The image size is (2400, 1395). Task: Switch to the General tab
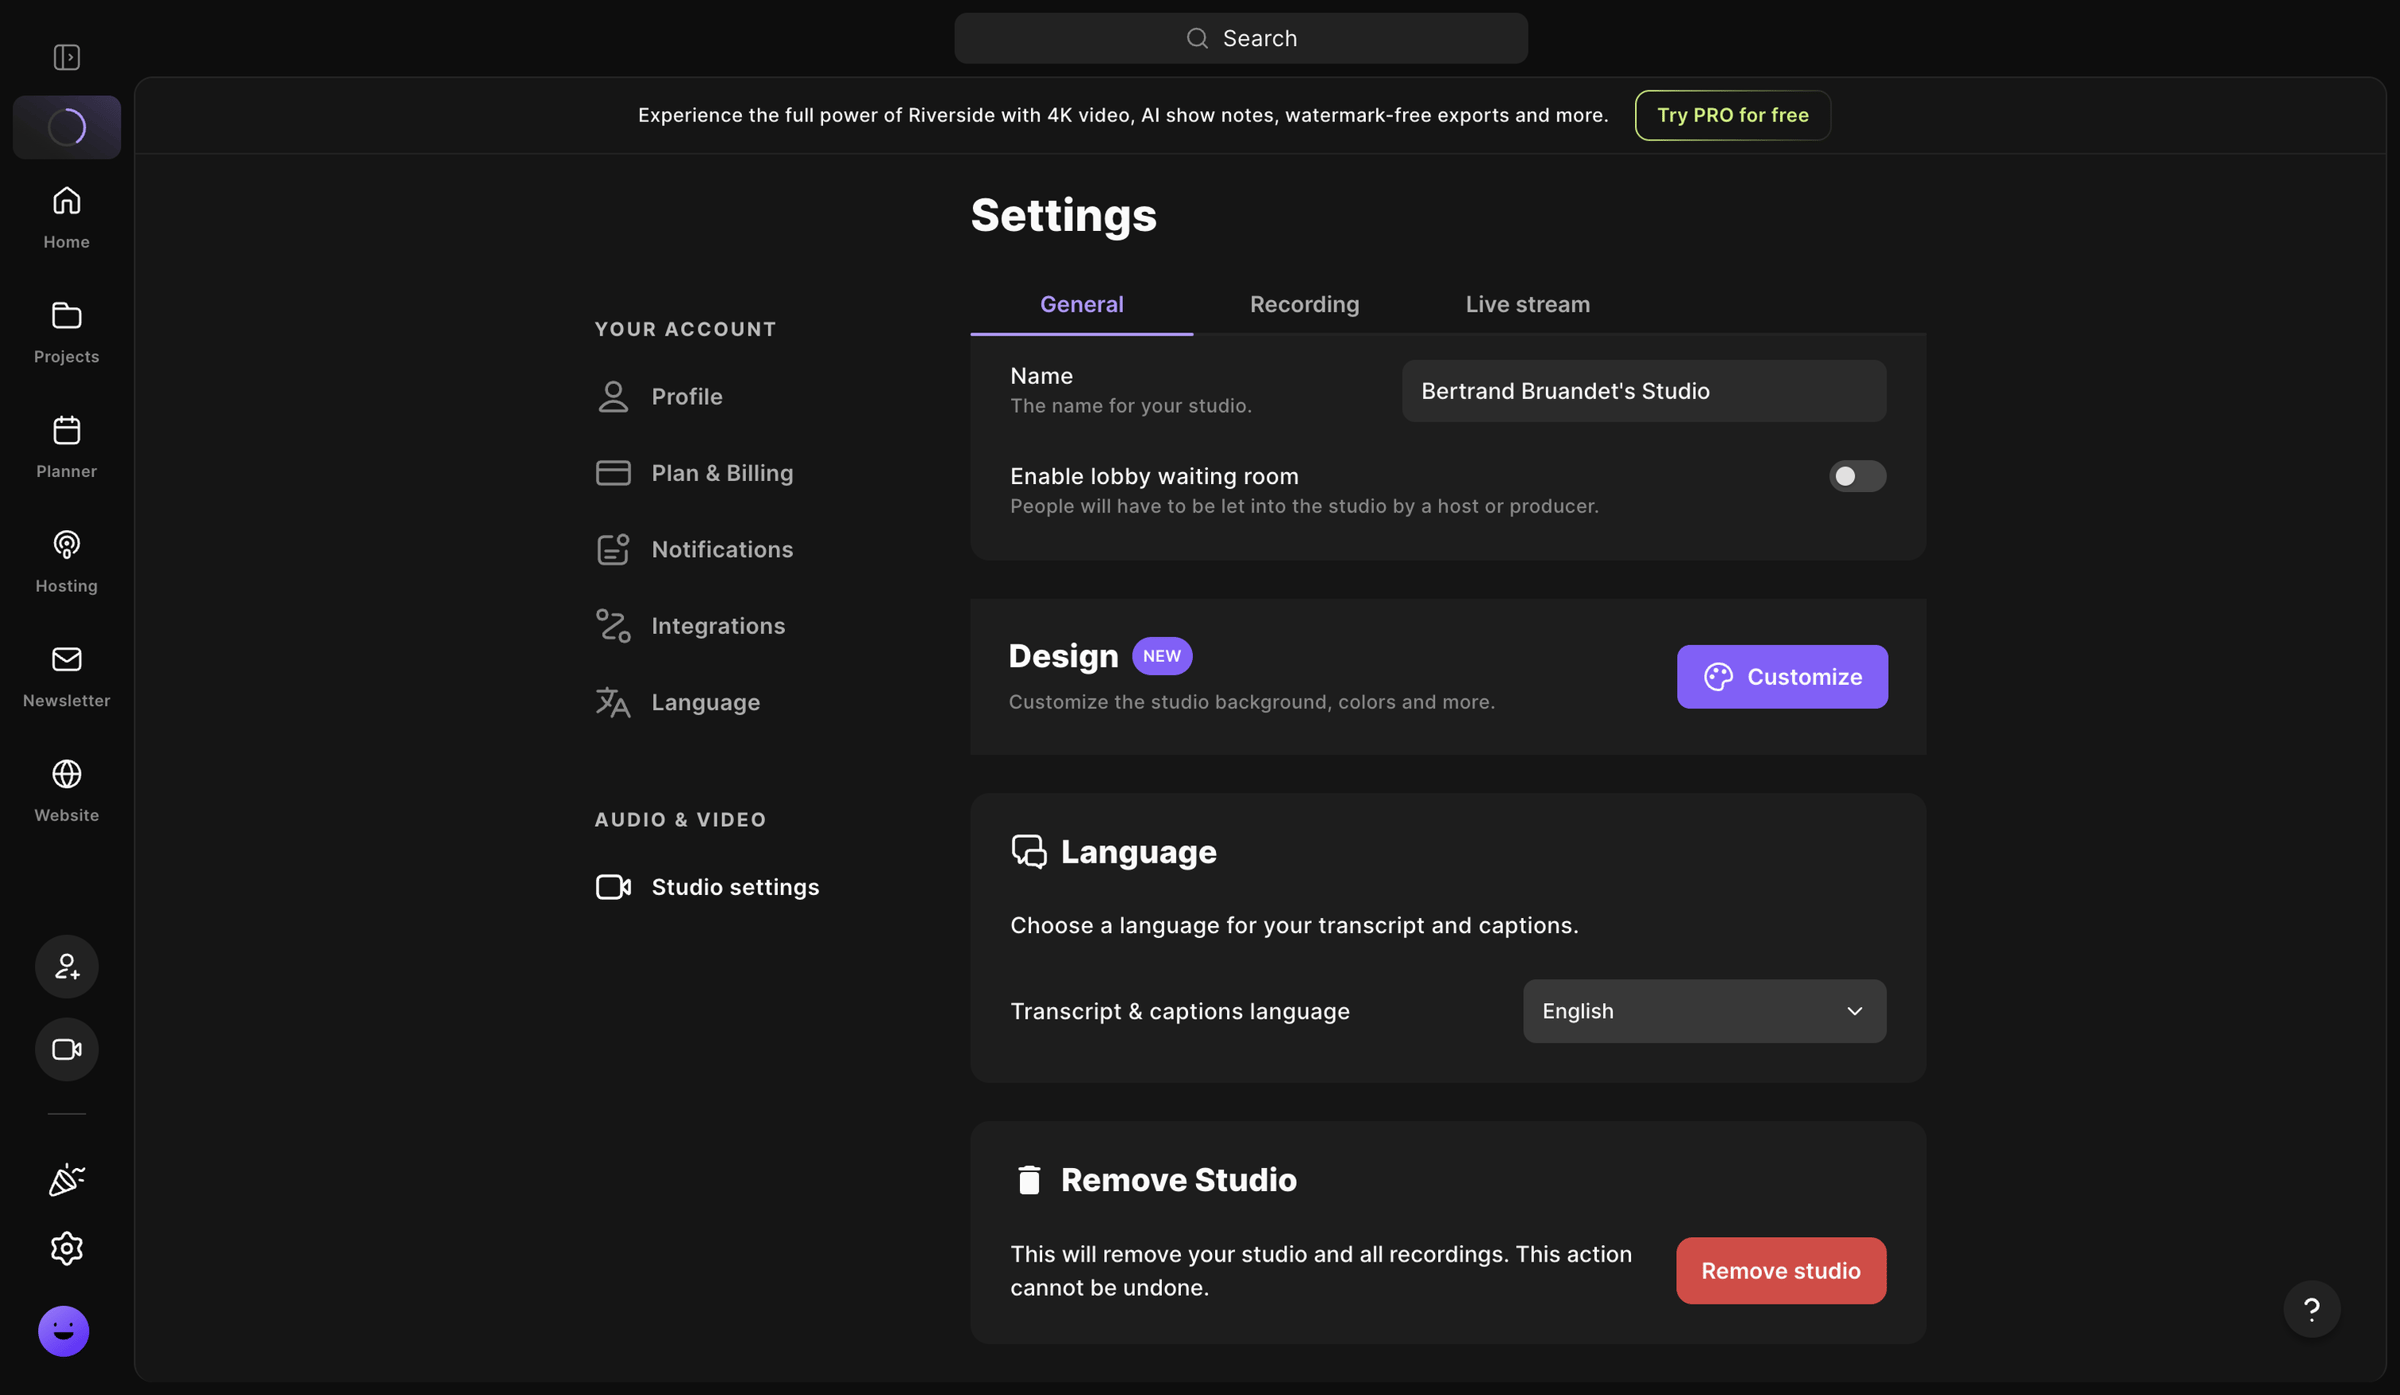[x=1081, y=304]
